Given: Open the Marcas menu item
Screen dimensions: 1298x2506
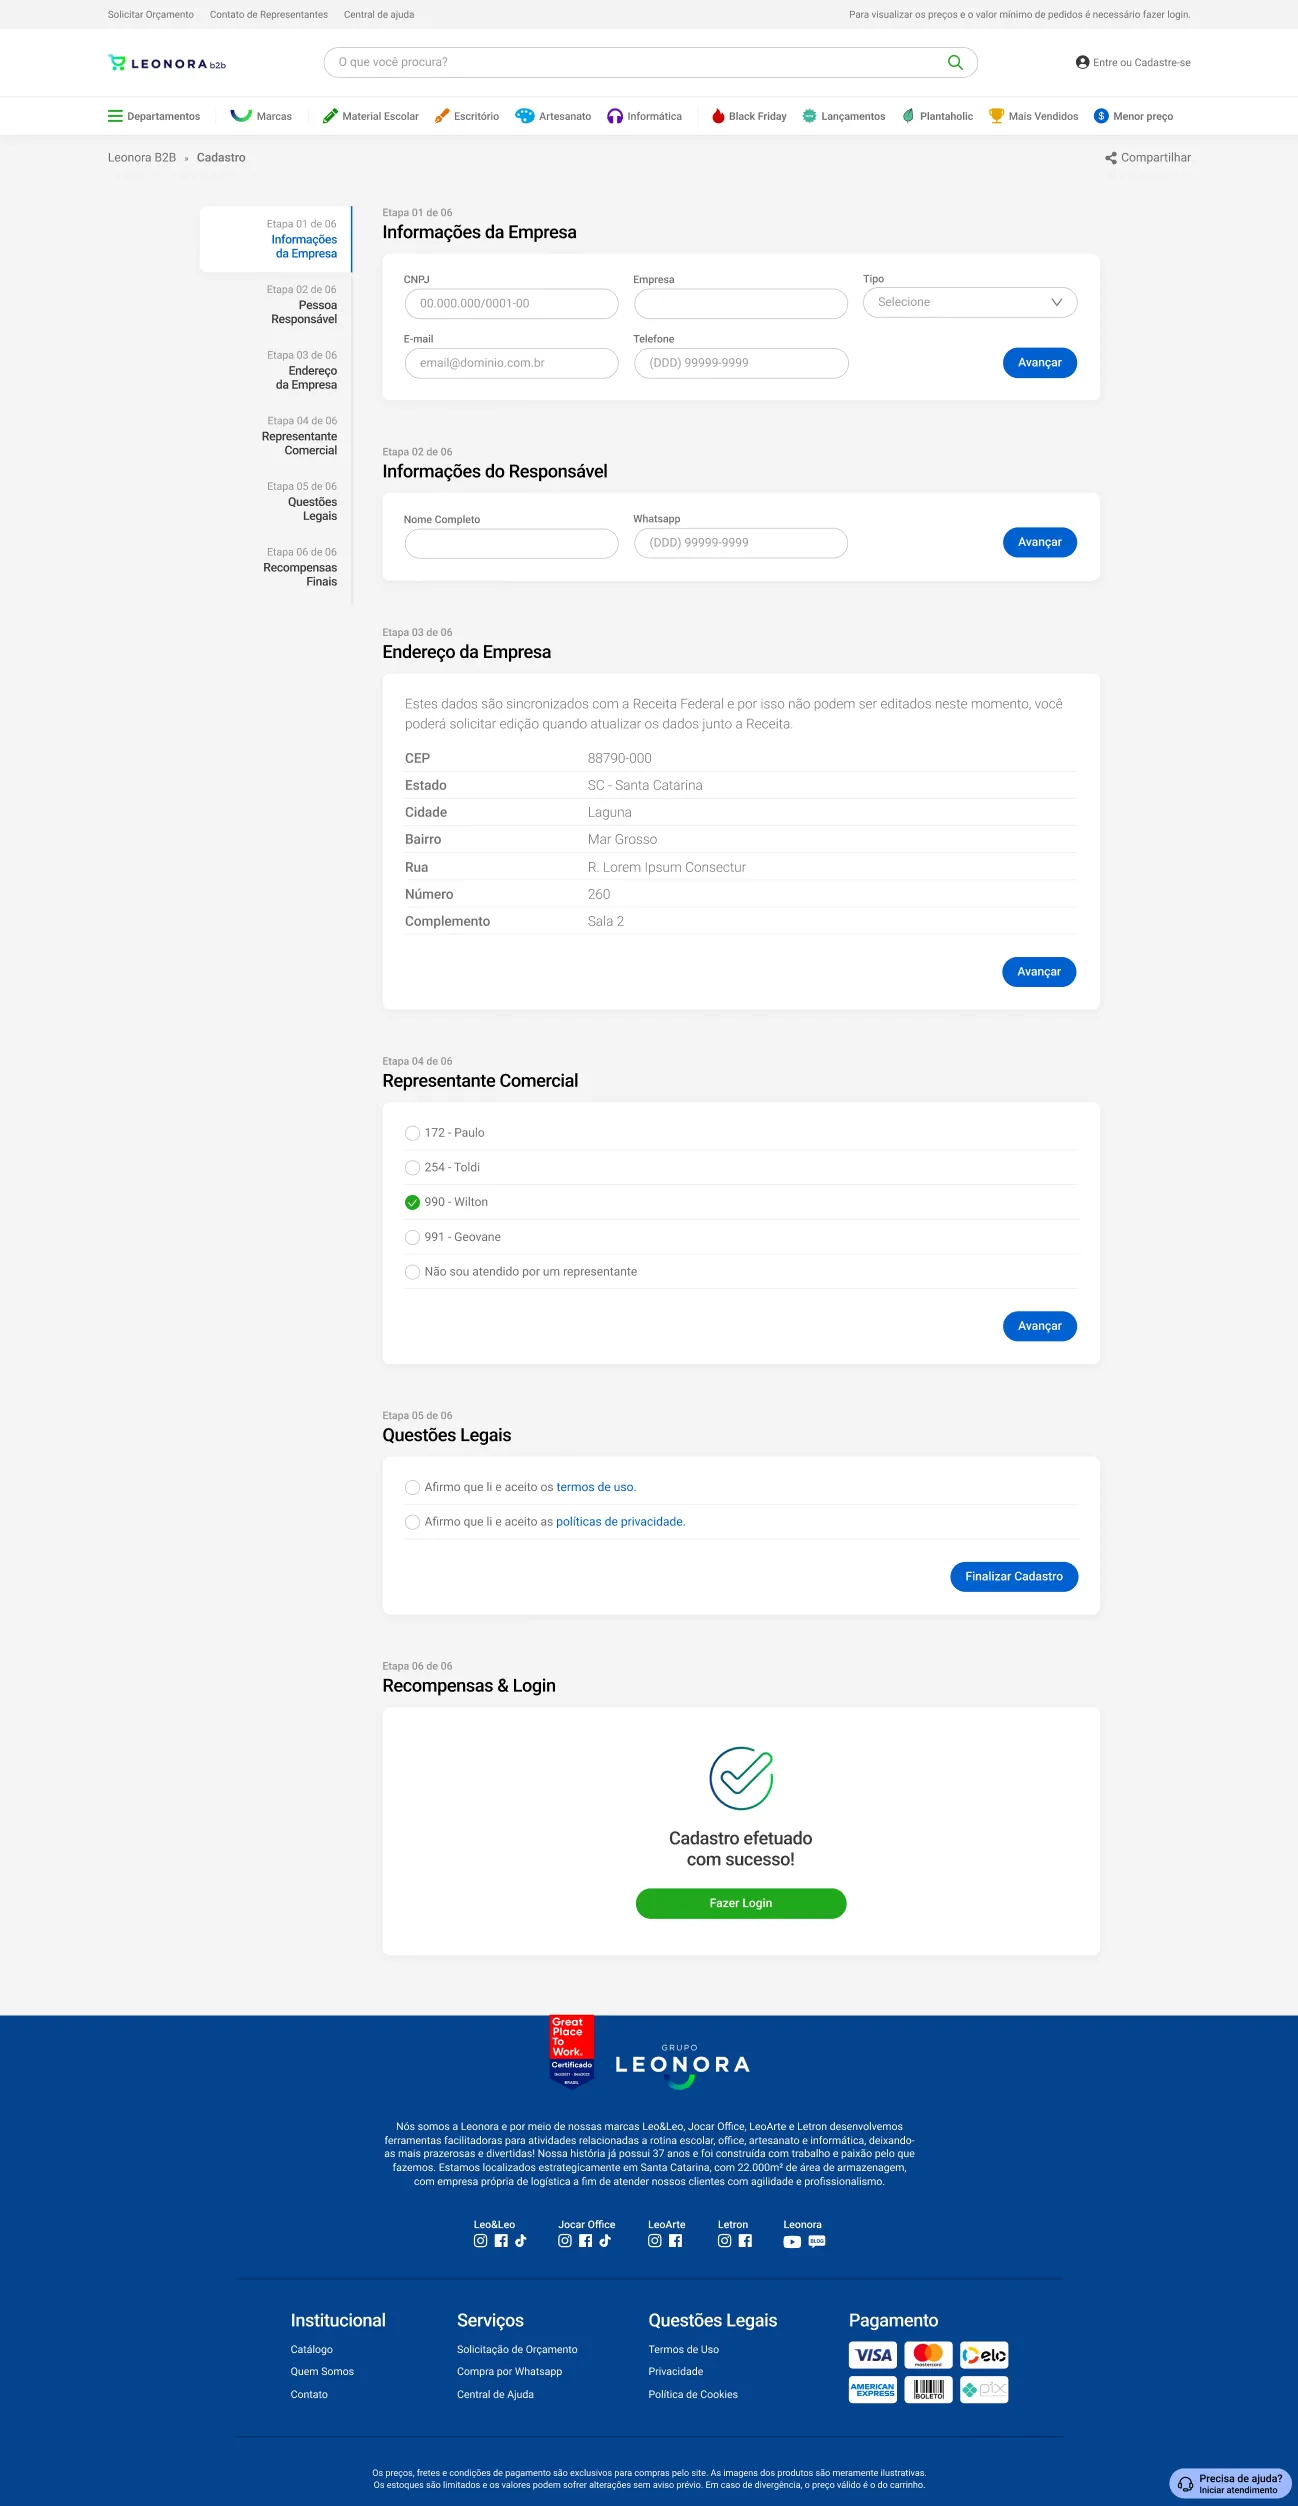Looking at the screenshot, I should pos(261,116).
